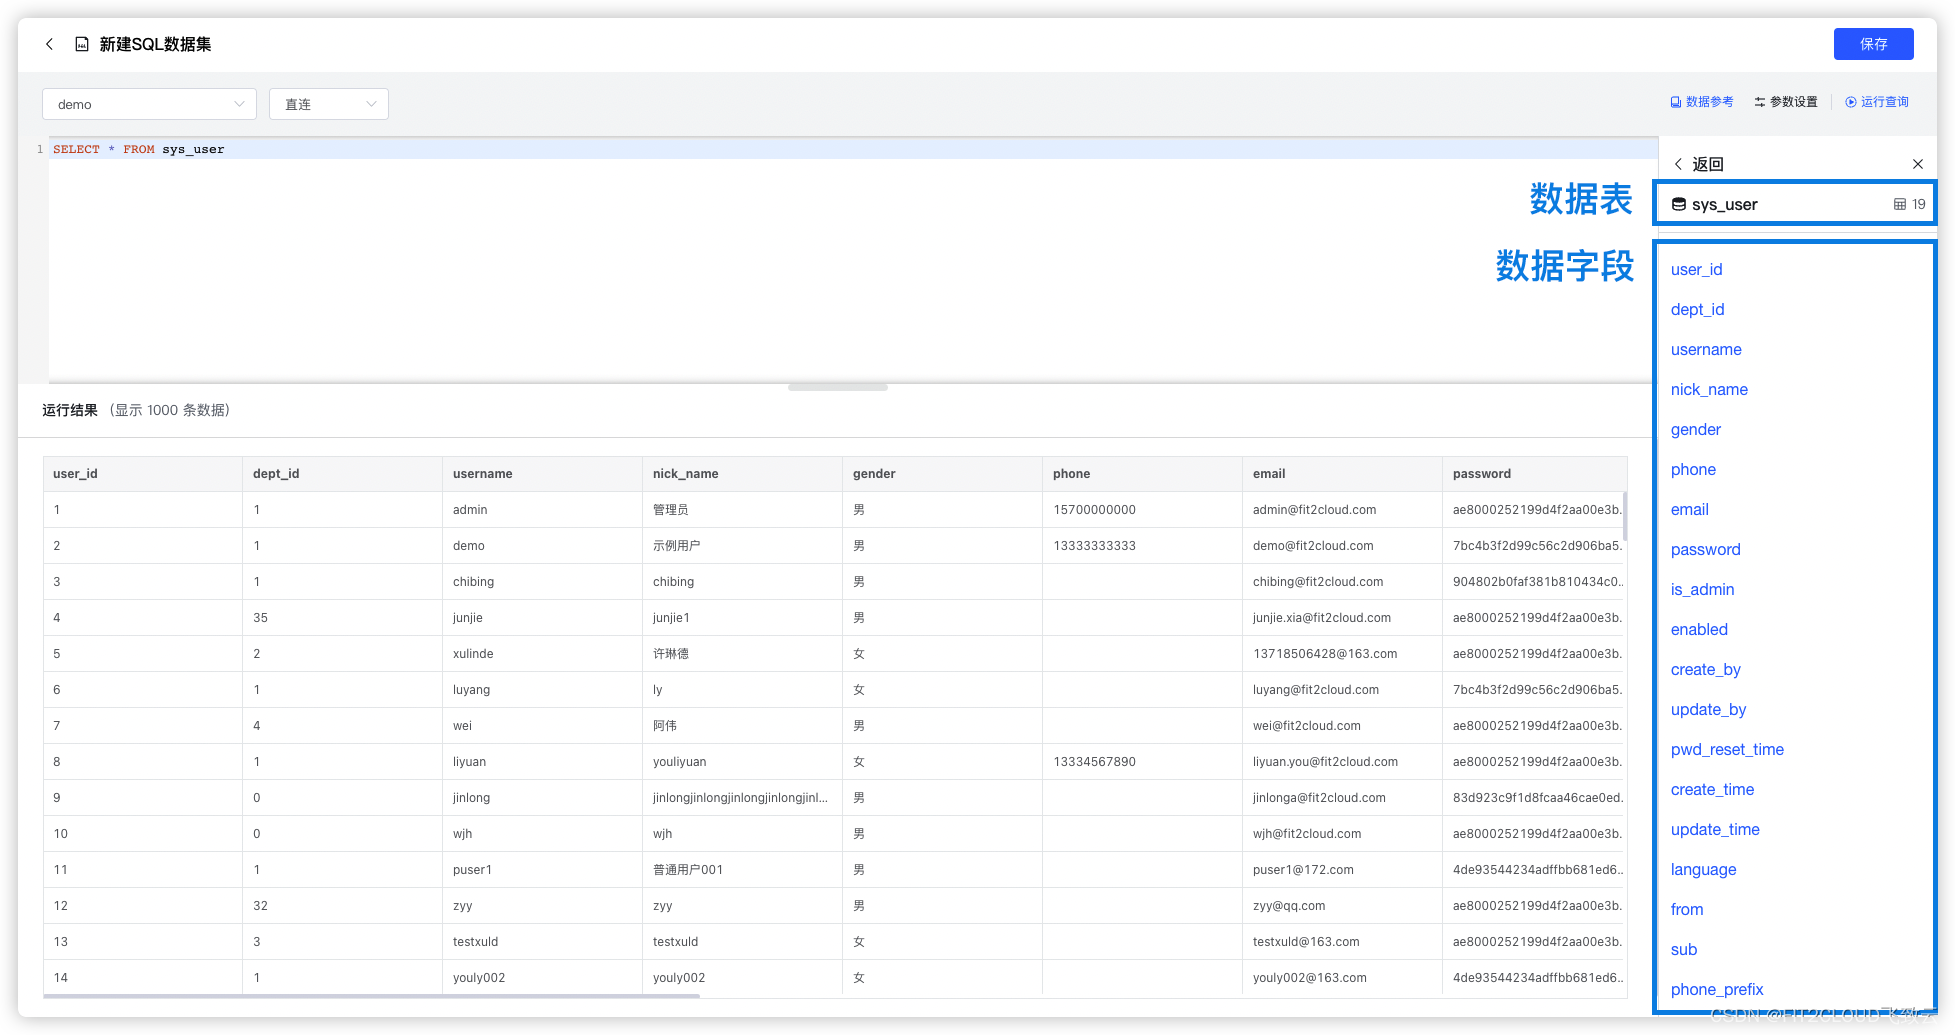The width and height of the screenshot is (1955, 1035).
Task: Select the phone_prefix field
Action: point(1717,990)
